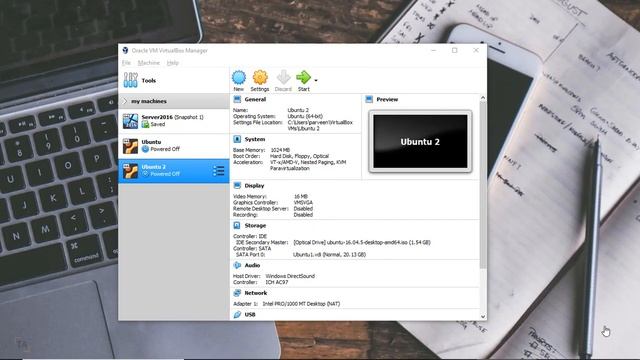This screenshot has width=640, height=360.
Task: Click the Discard toolbar icon
Action: 283,78
